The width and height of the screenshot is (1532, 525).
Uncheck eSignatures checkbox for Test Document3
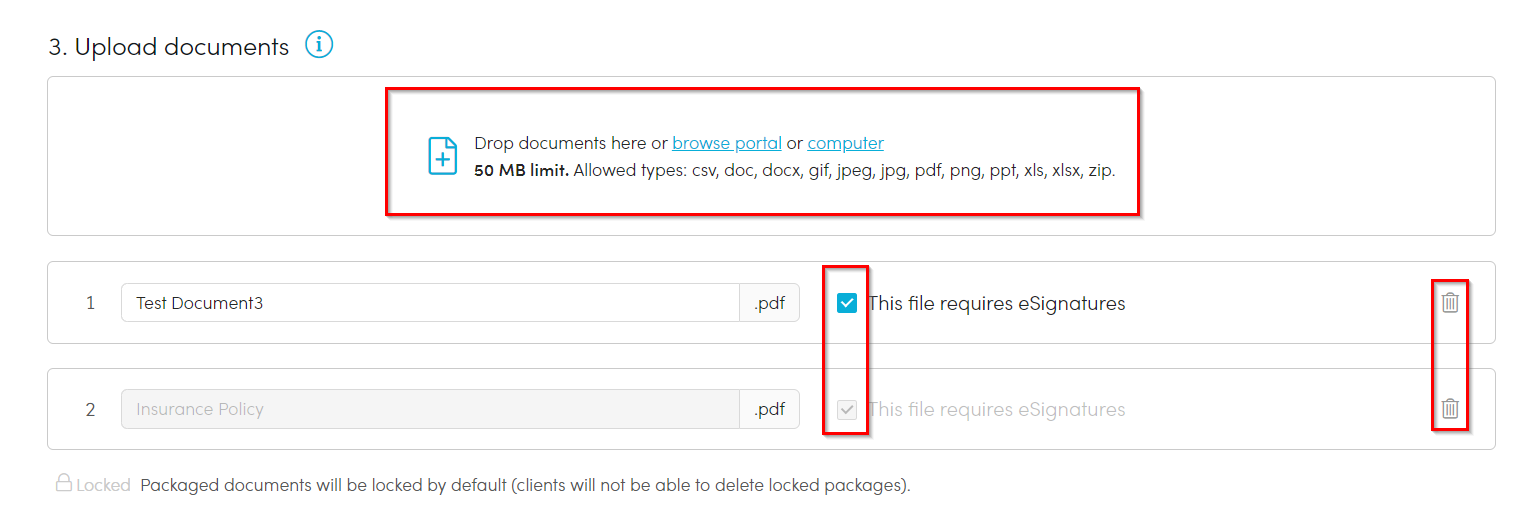click(847, 303)
